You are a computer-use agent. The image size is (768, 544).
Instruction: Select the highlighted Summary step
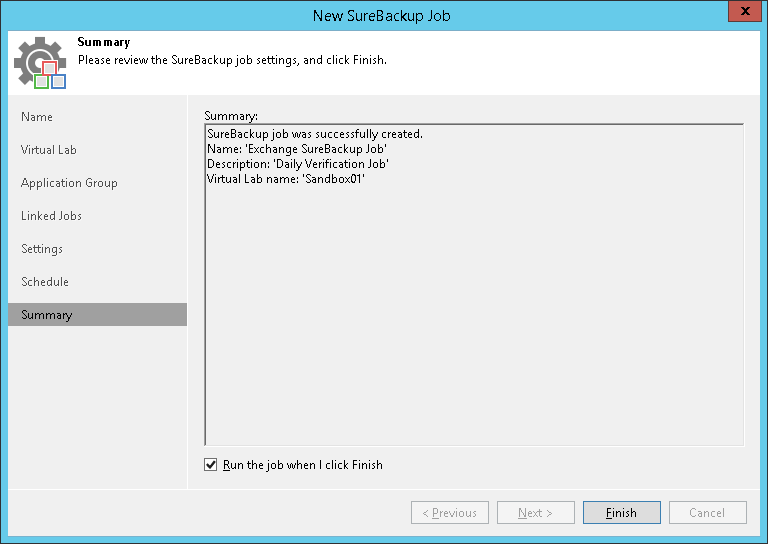(x=97, y=314)
